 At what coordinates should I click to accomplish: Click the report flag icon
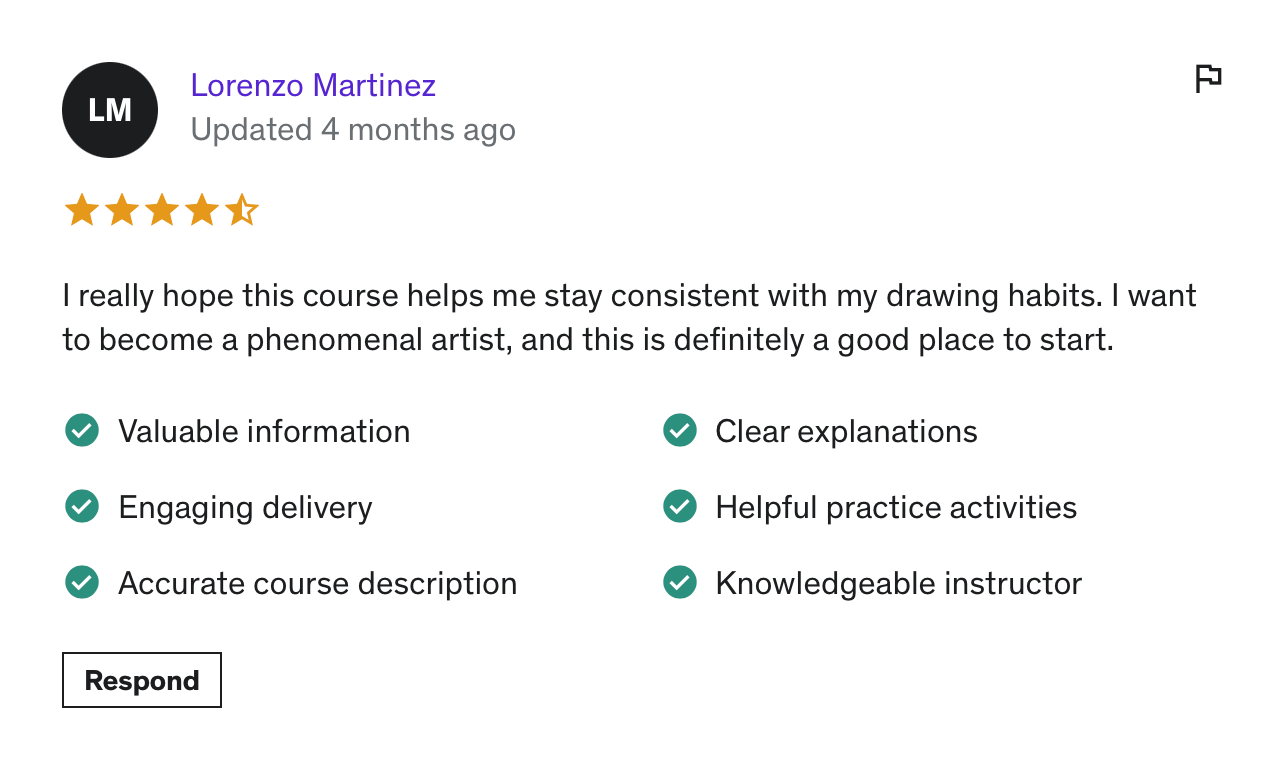1208,78
